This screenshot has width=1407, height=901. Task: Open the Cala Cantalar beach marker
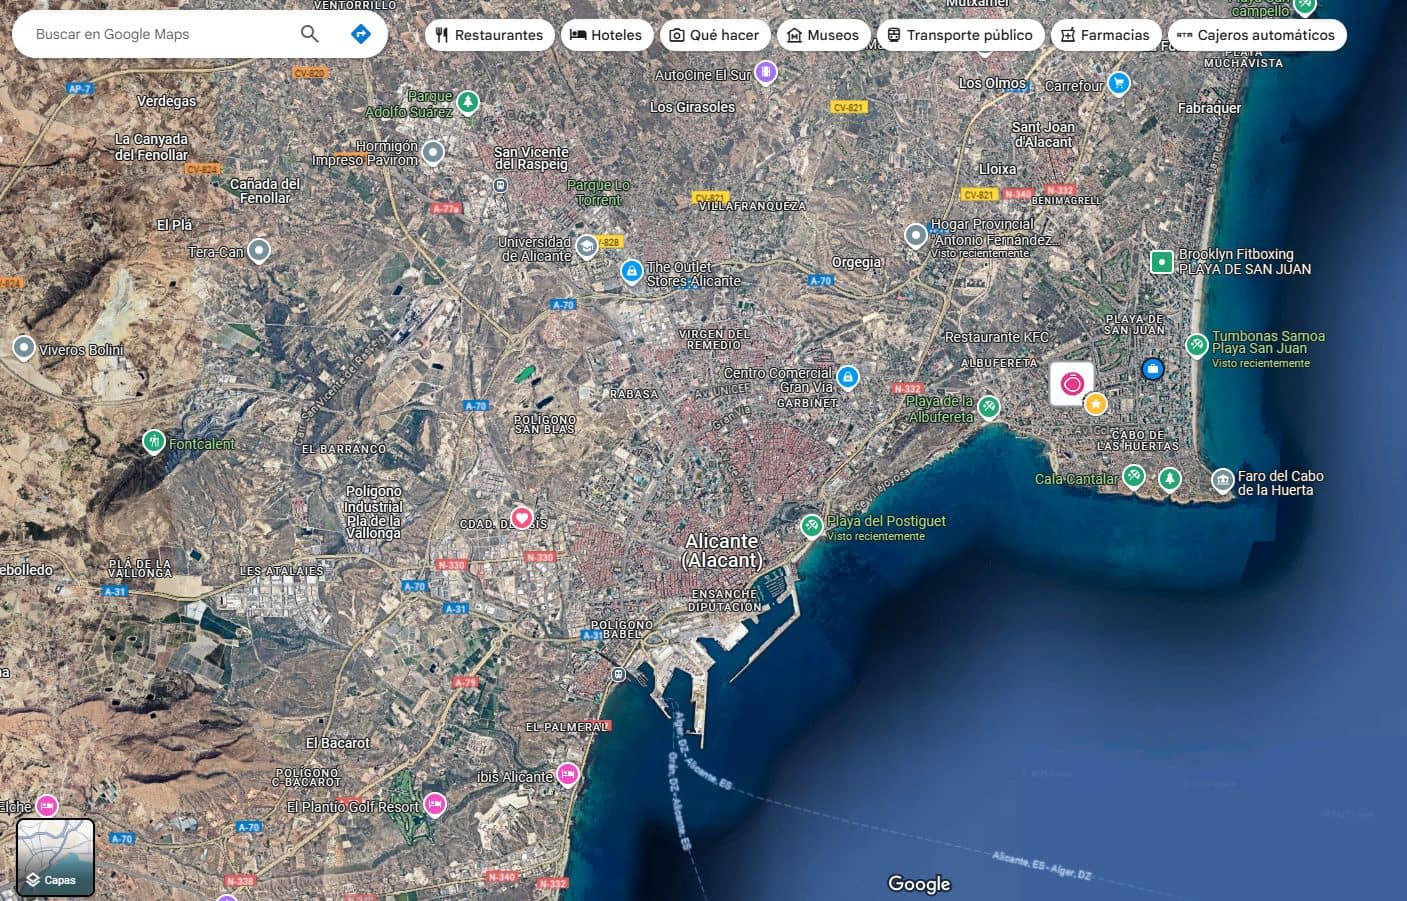[x=1134, y=477]
